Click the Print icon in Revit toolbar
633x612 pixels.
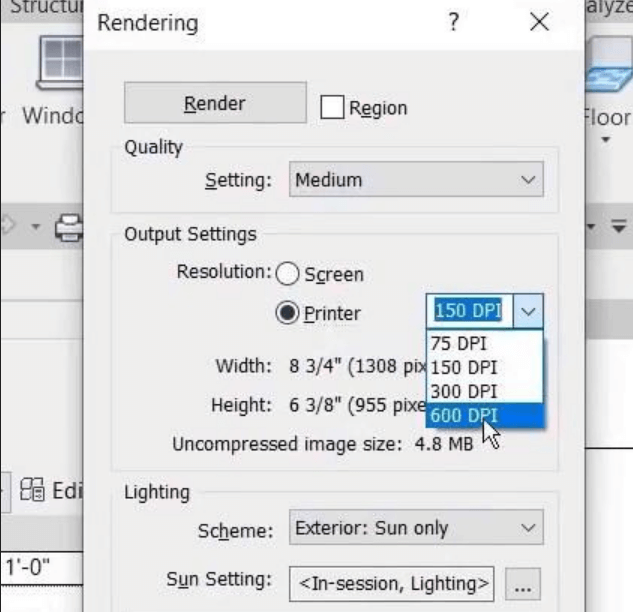[69, 228]
